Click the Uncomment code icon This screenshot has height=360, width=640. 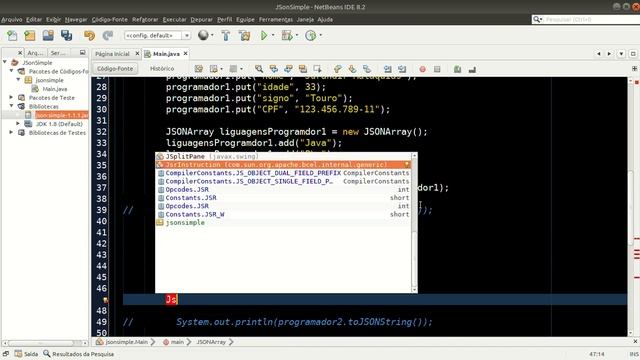[x=472, y=69]
